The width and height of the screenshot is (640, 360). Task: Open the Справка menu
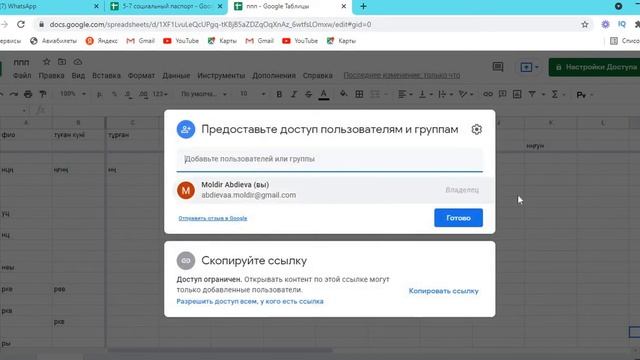pyautogui.click(x=318, y=76)
